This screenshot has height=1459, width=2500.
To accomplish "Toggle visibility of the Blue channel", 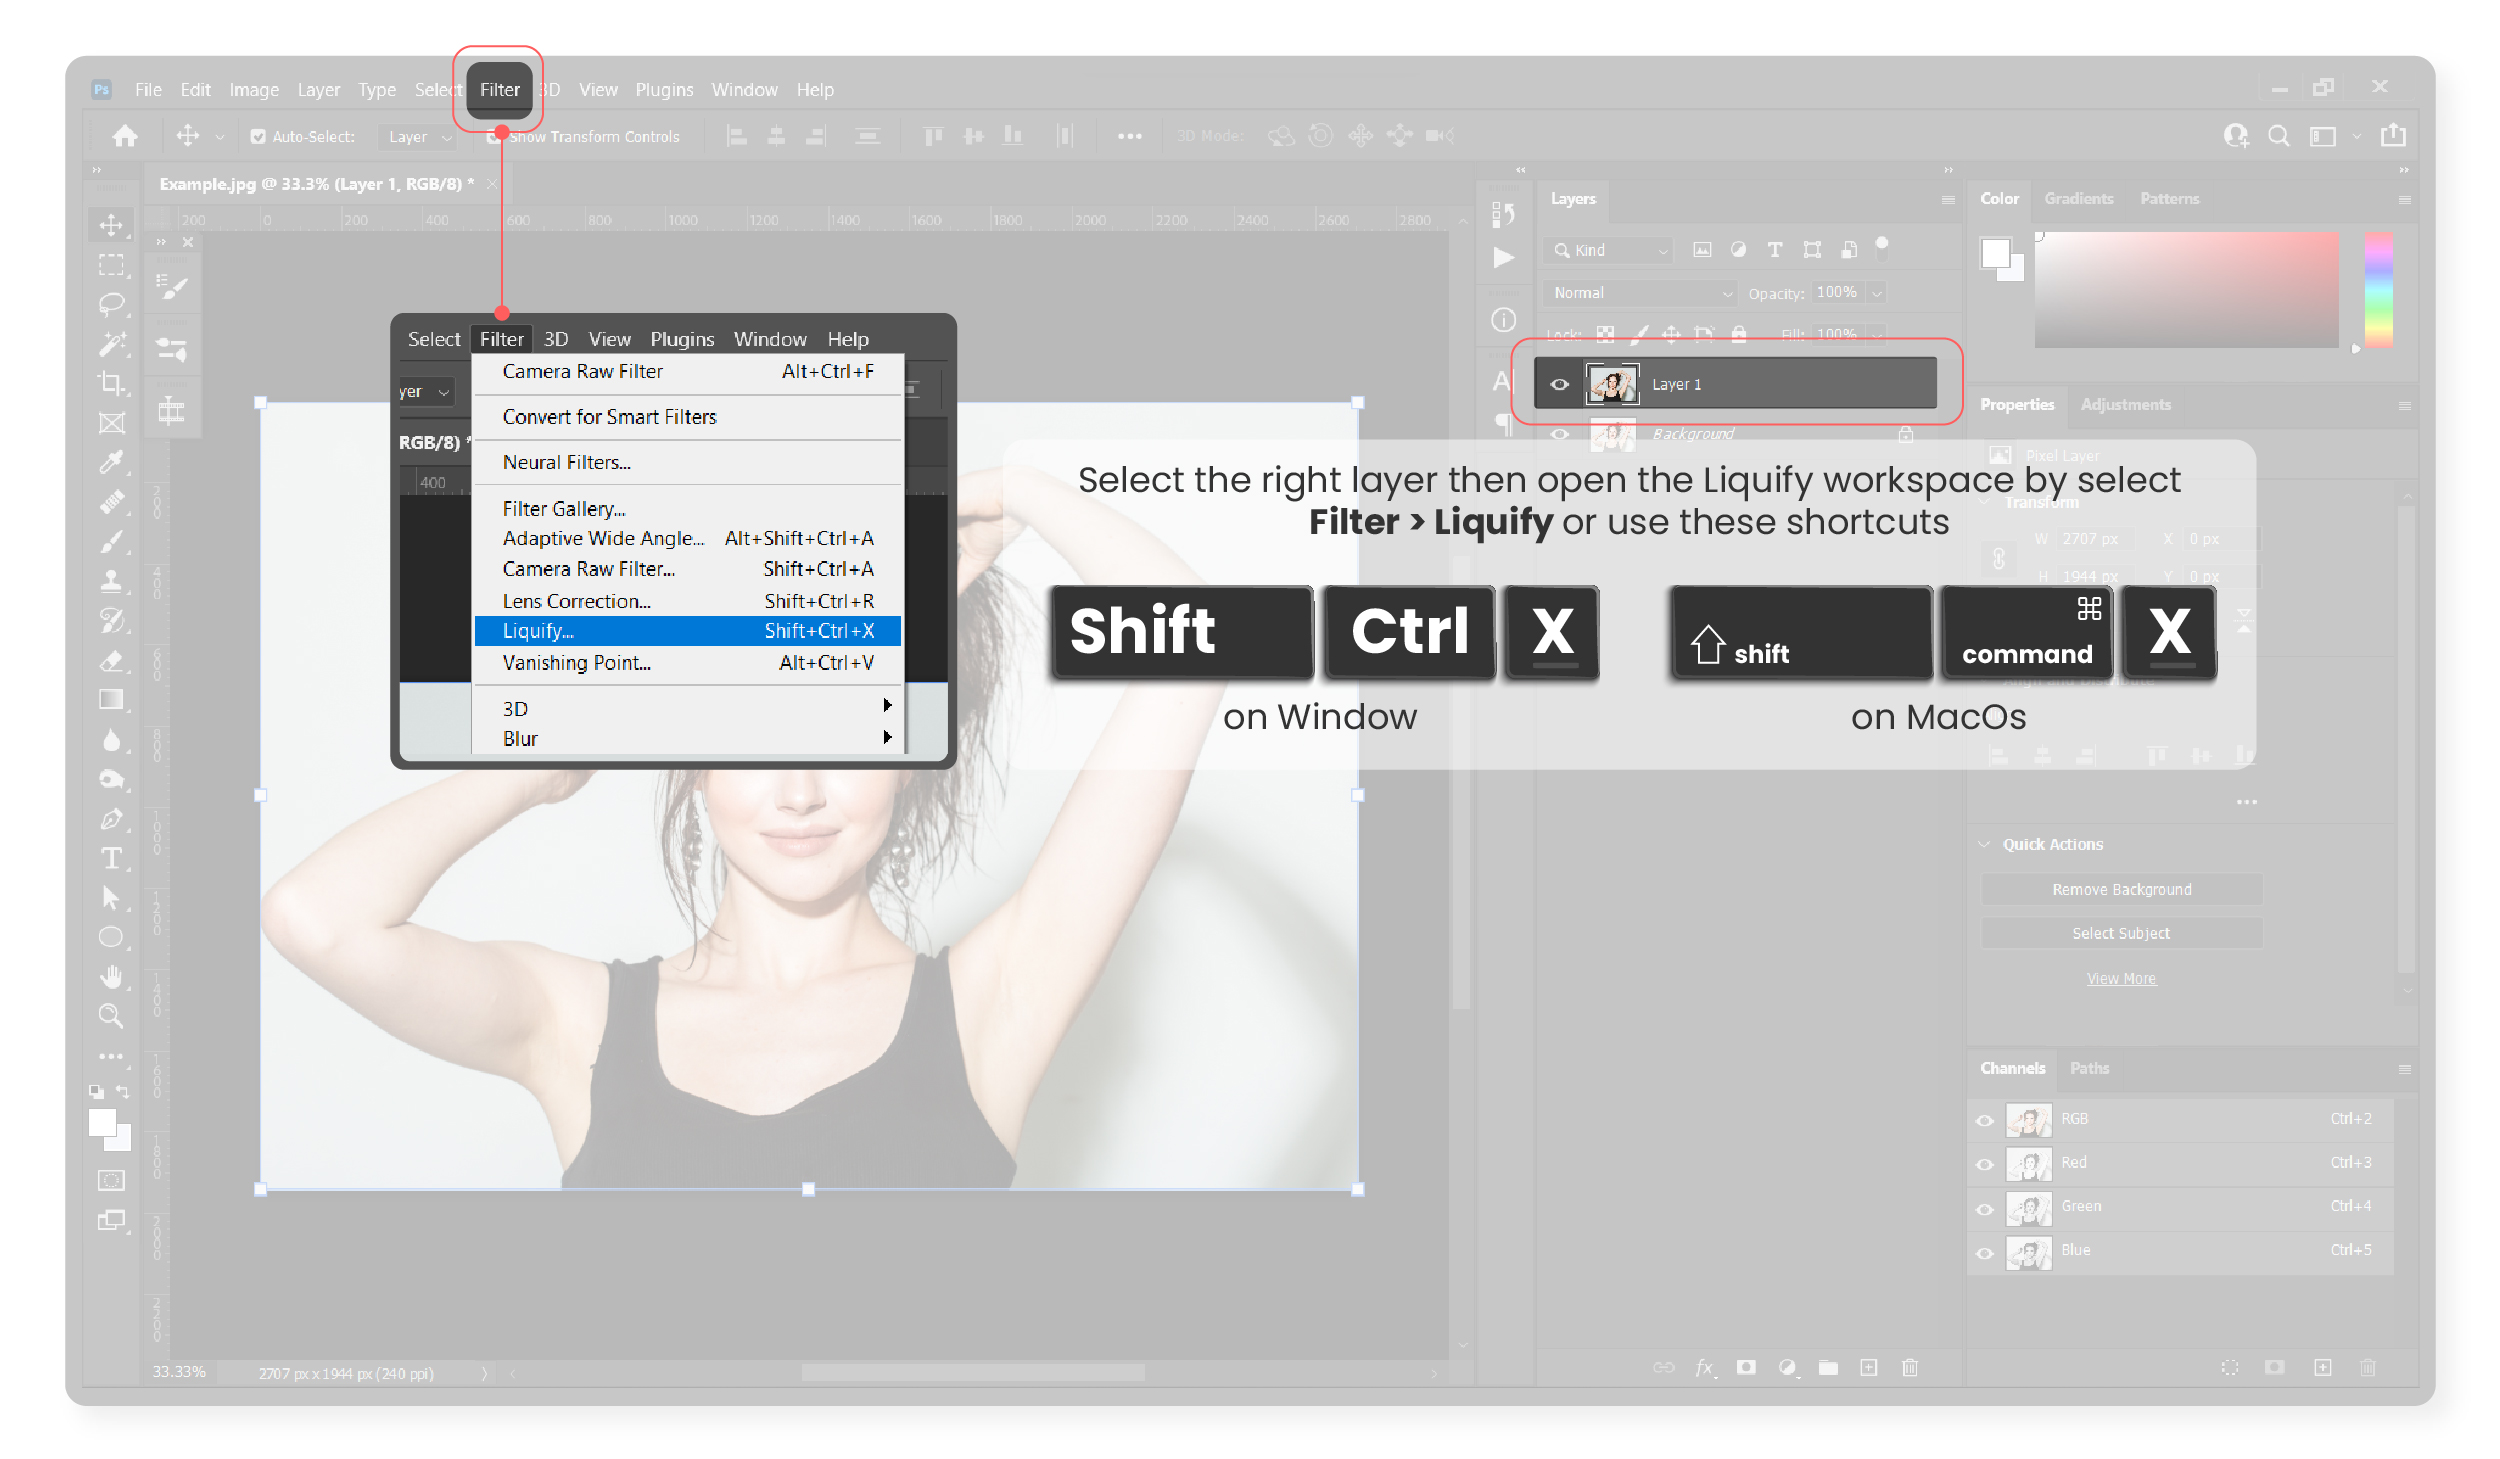I will (1985, 1252).
